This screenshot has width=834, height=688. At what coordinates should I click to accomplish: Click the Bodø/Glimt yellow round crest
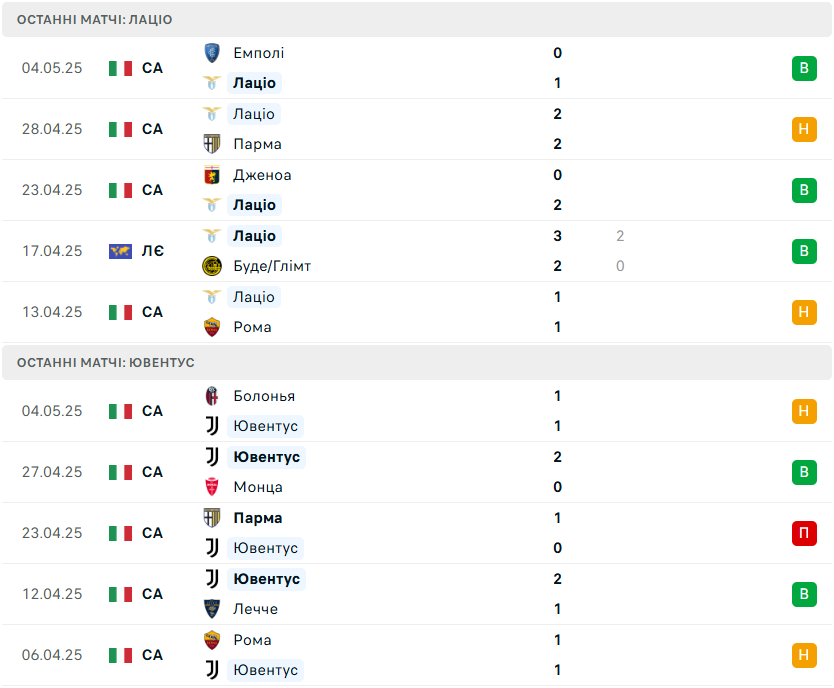(212, 266)
